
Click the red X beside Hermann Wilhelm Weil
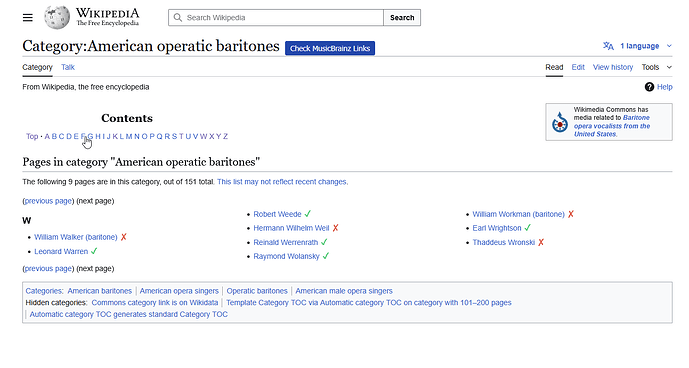pos(335,228)
